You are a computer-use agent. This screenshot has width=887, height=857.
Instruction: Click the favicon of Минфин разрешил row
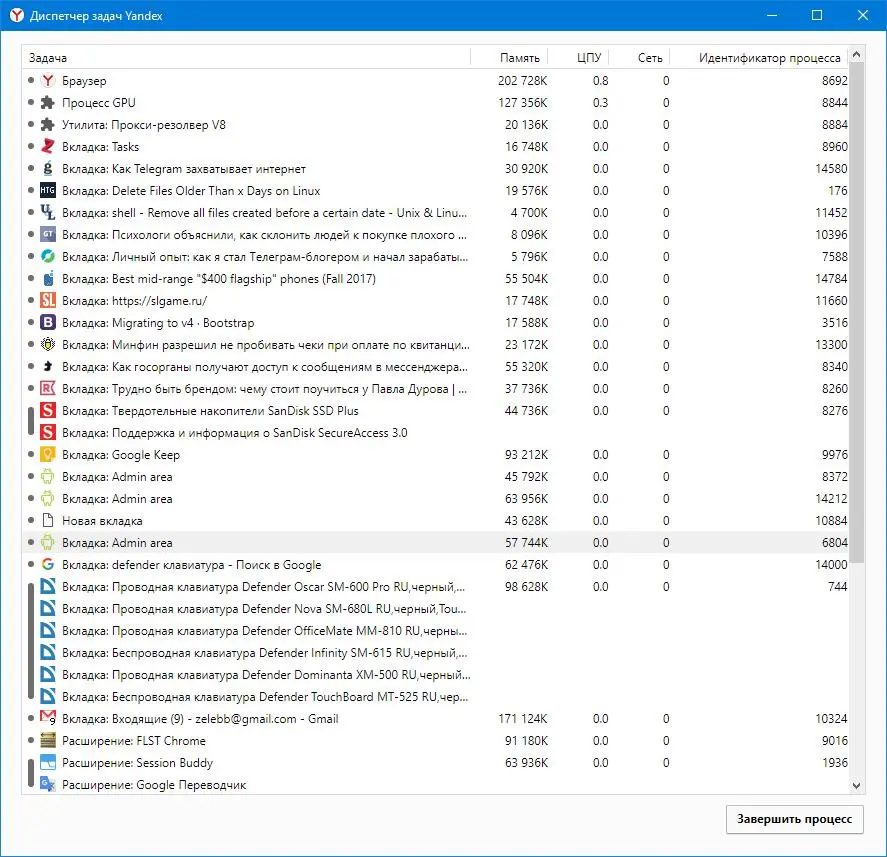(48, 345)
